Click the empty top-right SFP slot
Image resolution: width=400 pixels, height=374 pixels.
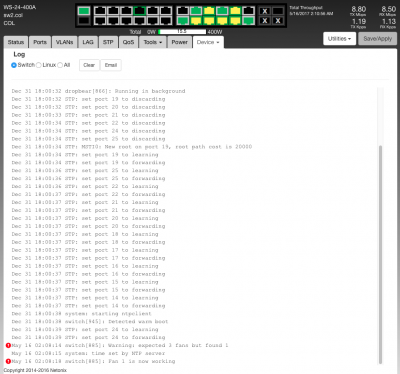point(278,11)
